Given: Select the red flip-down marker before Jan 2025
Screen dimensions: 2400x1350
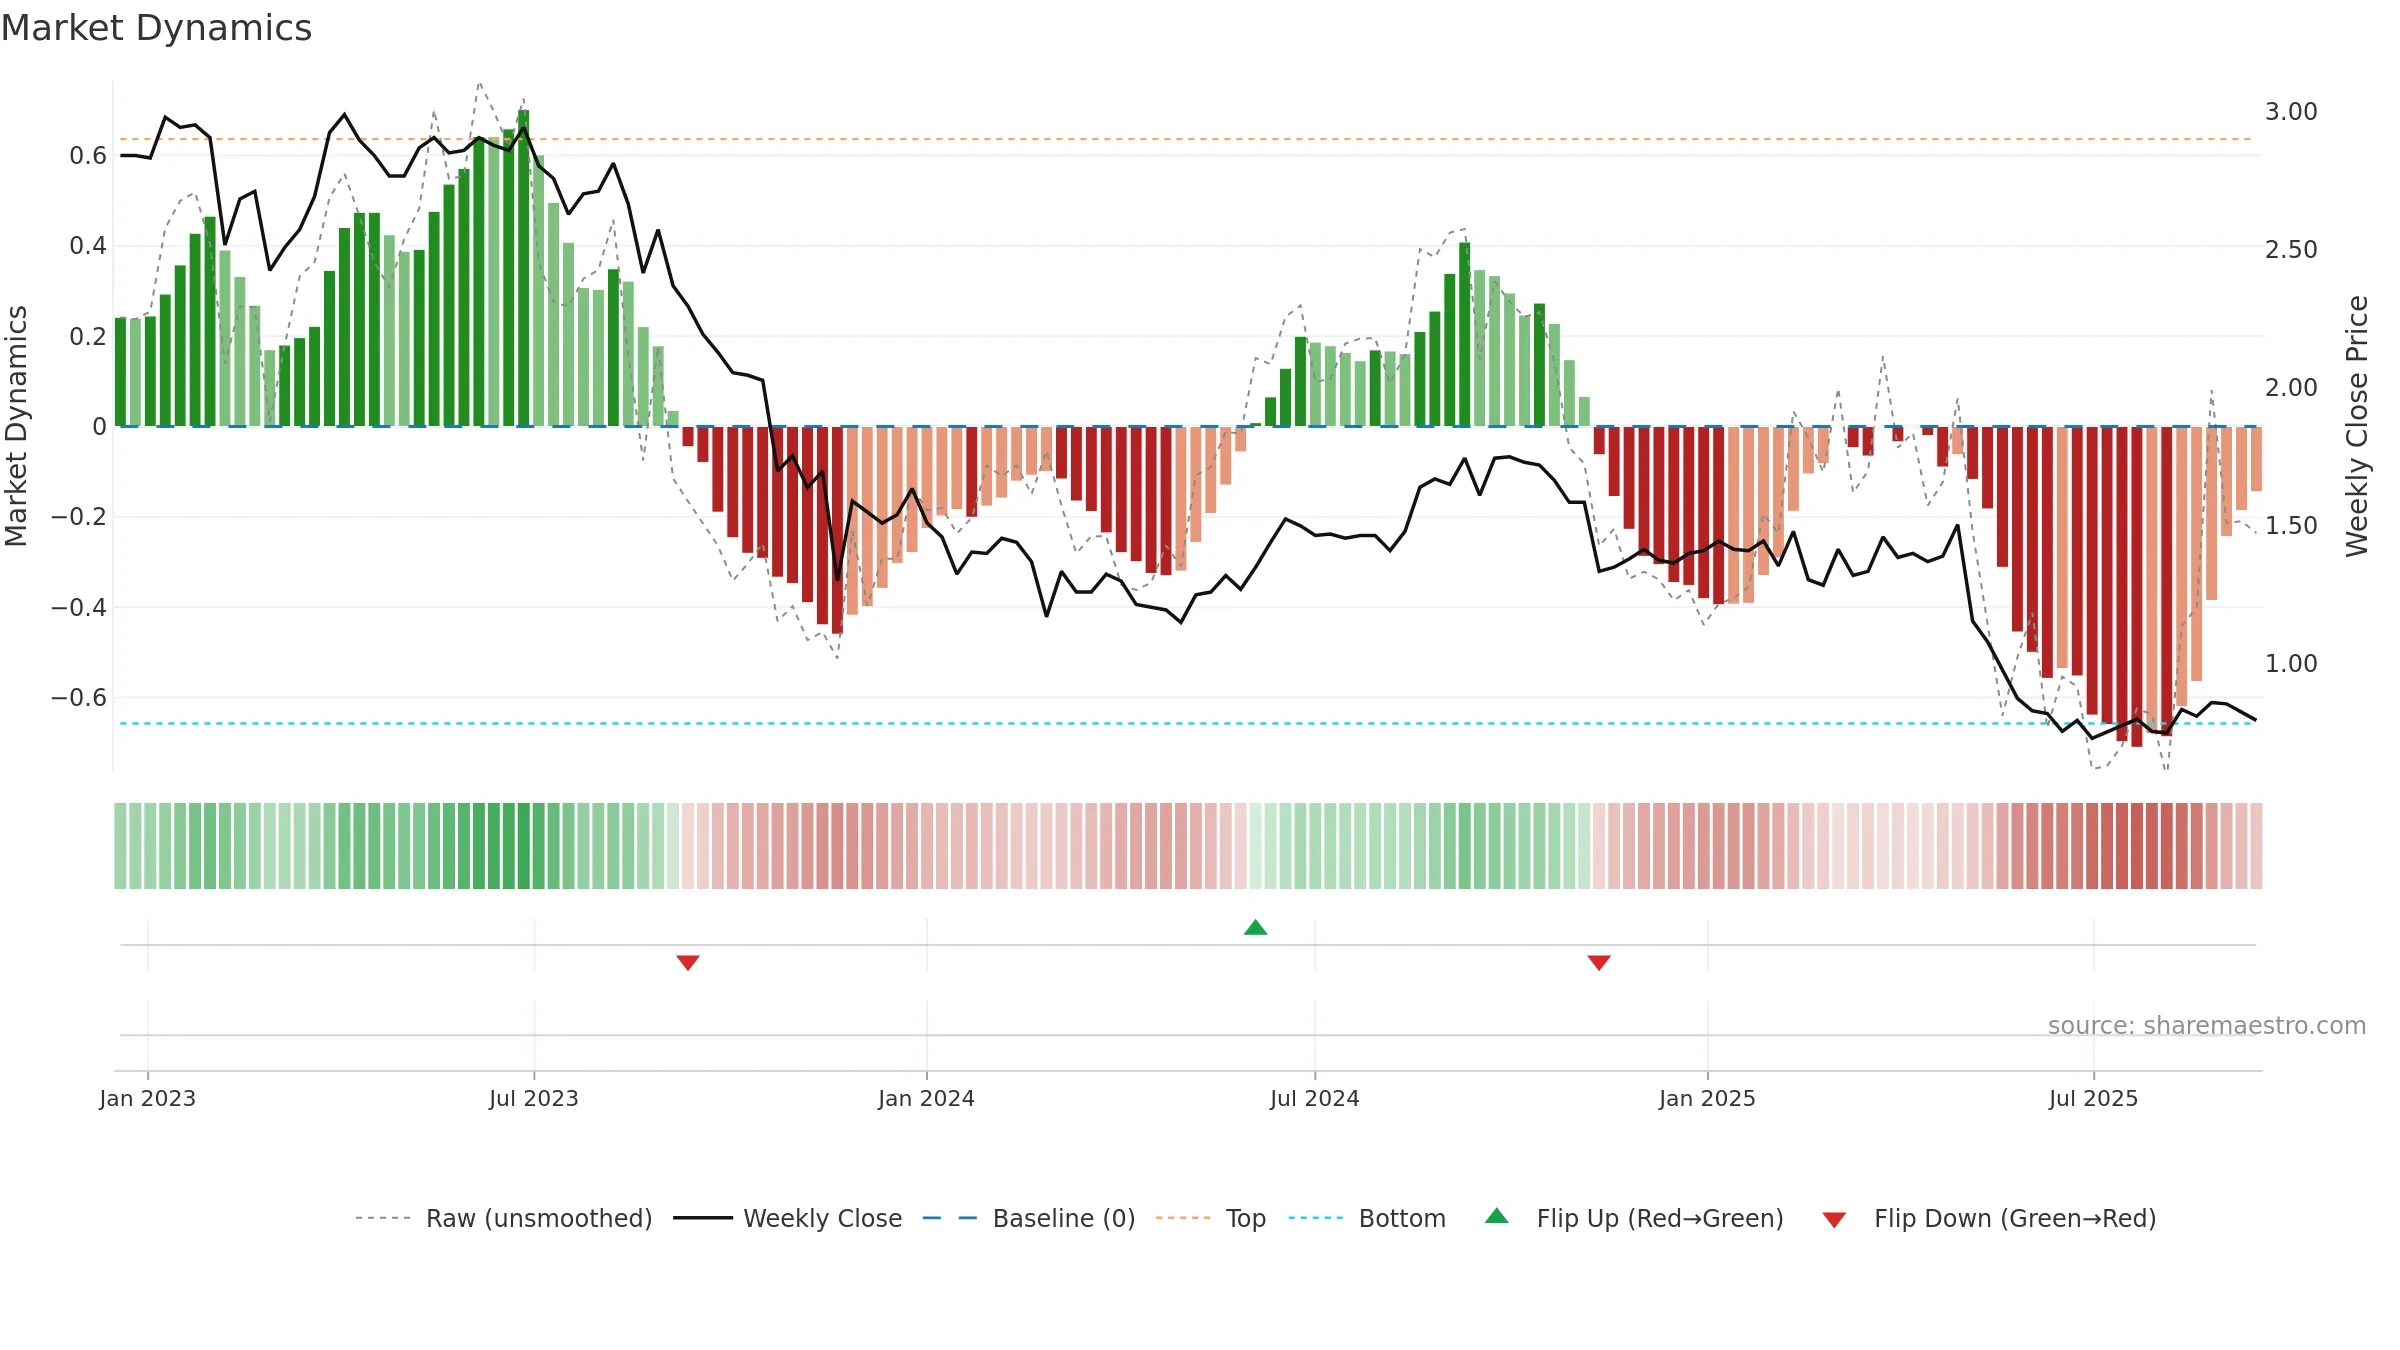Looking at the screenshot, I should click(x=1599, y=962).
